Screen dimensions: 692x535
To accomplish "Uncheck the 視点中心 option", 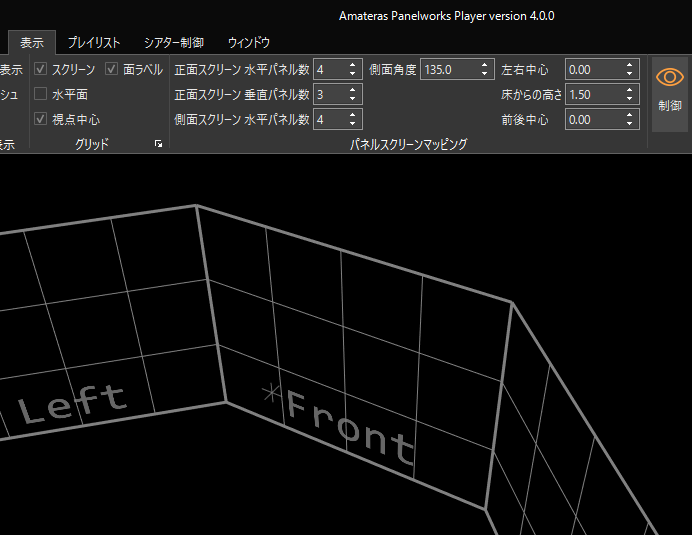I will (x=41, y=120).
